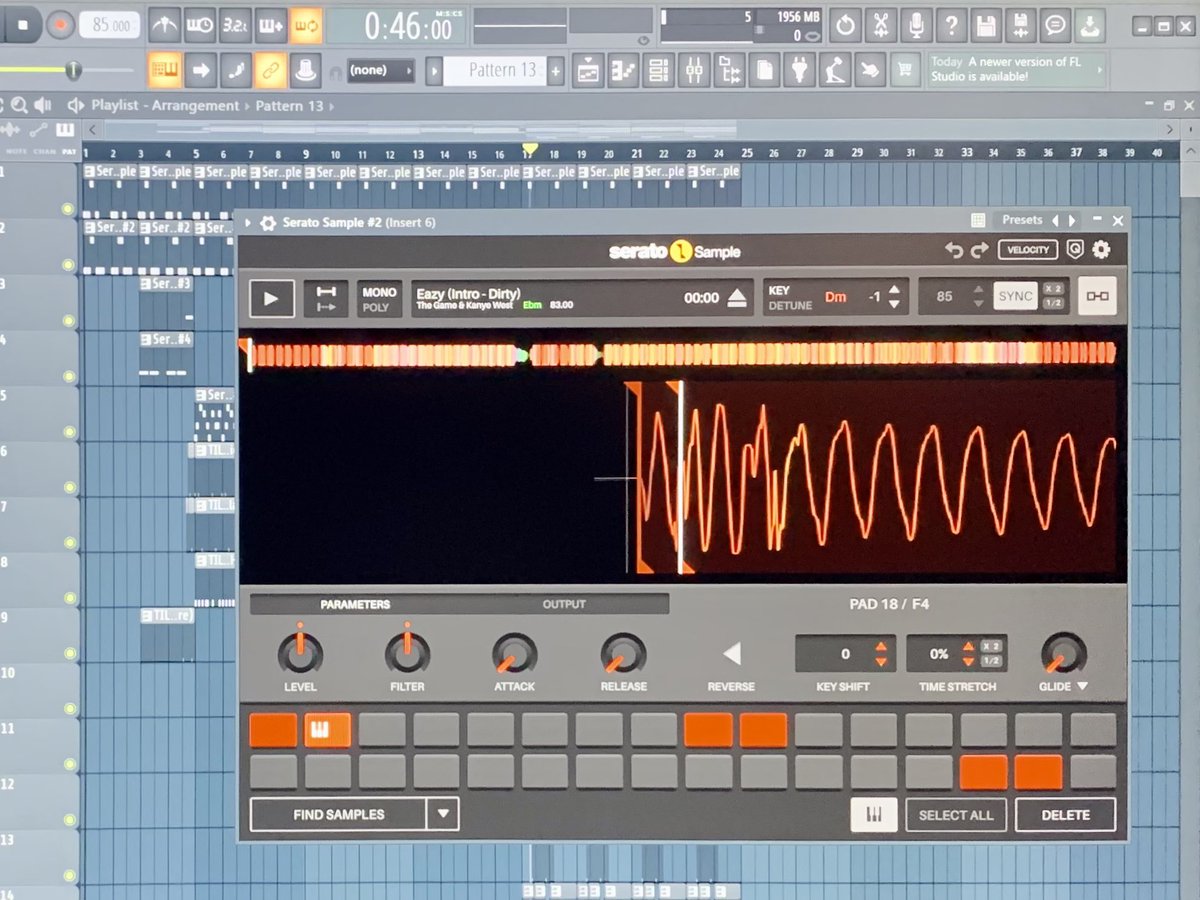
Task: Increase KEY SHIFT with up arrow
Action: click(x=881, y=647)
